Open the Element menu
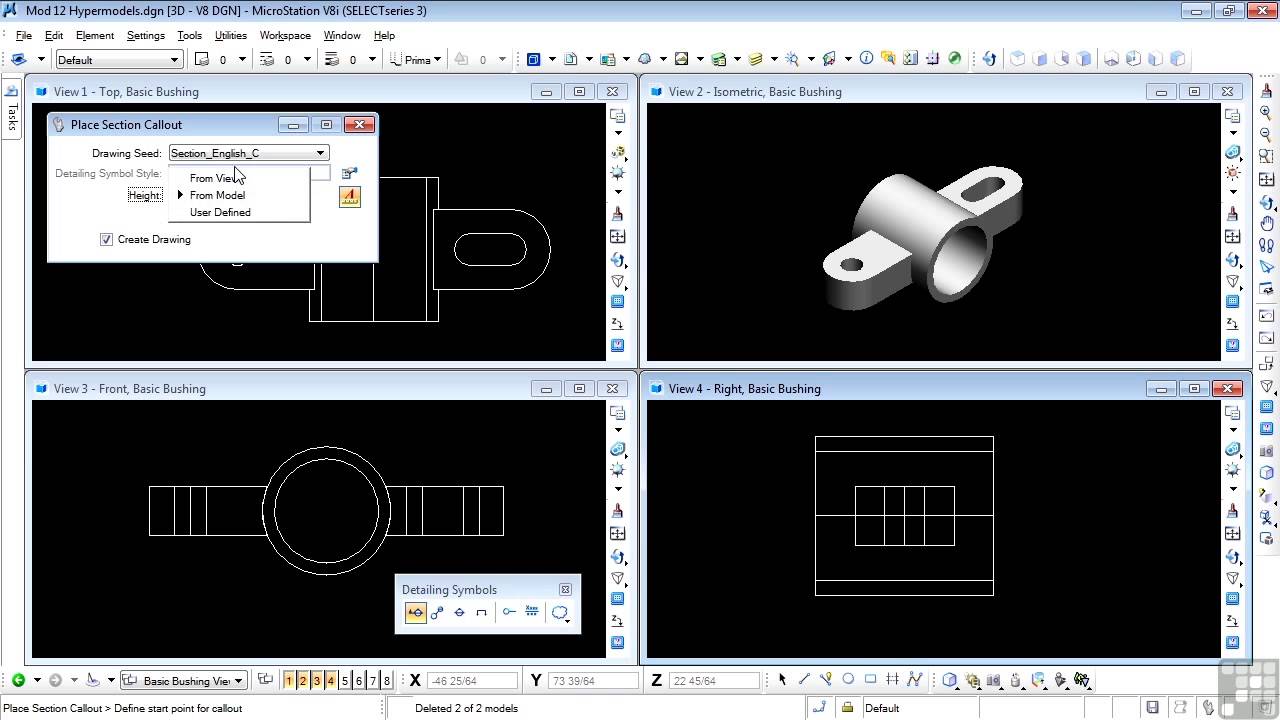Viewport: 1280px width, 720px height. point(95,35)
